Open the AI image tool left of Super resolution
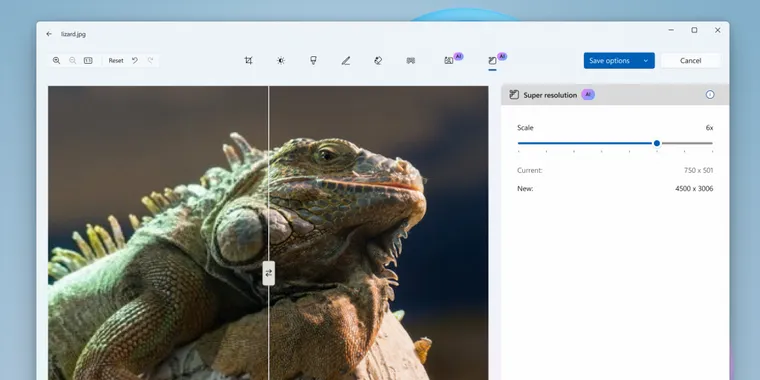The image size is (760, 380). pos(449,61)
